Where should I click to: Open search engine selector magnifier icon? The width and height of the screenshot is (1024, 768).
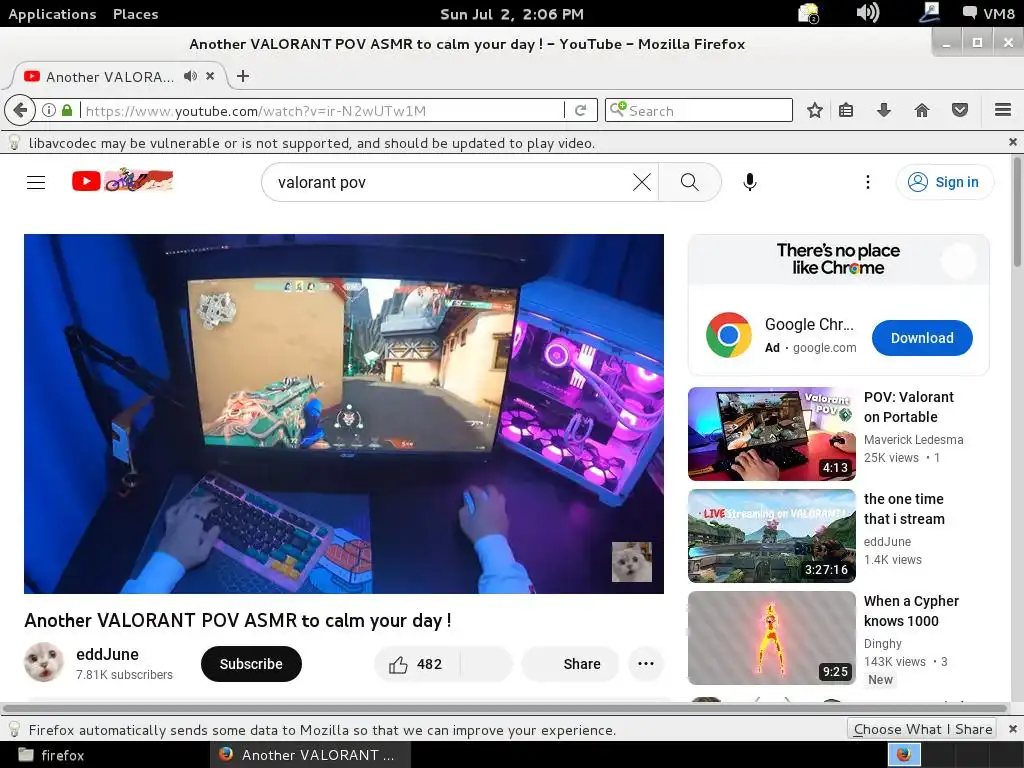click(617, 109)
